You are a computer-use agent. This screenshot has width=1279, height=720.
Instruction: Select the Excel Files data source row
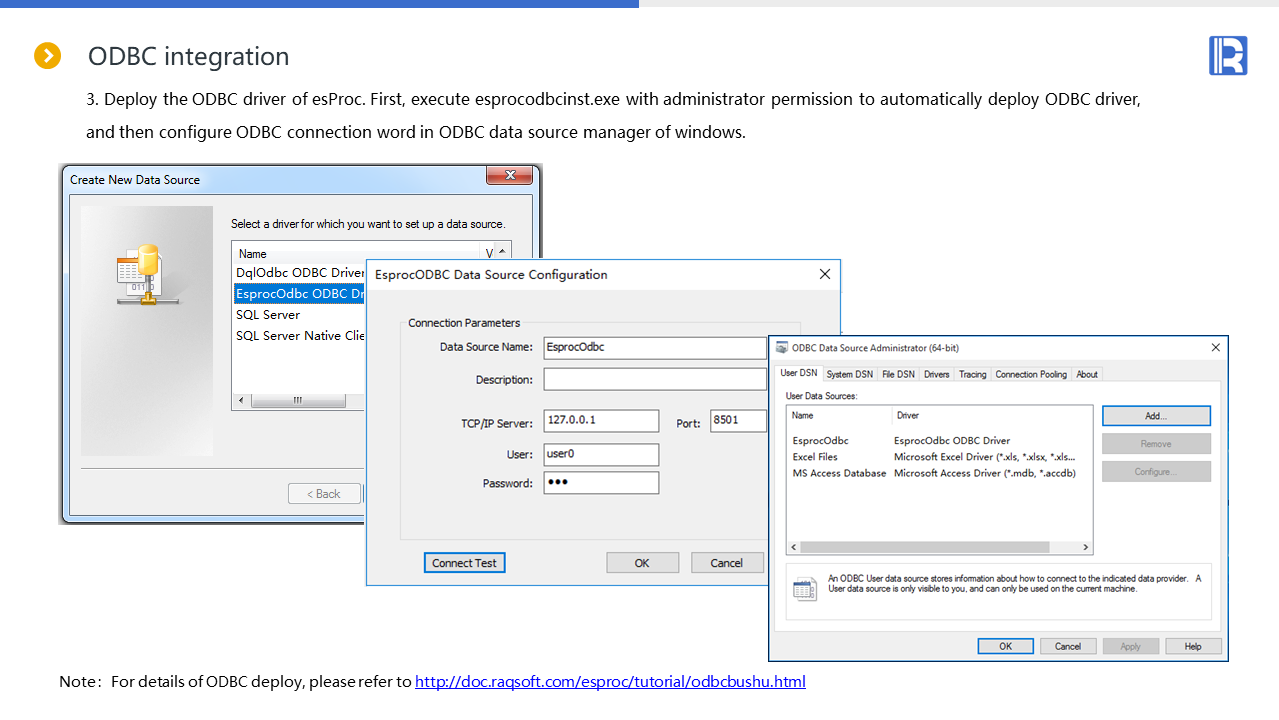tap(815, 457)
